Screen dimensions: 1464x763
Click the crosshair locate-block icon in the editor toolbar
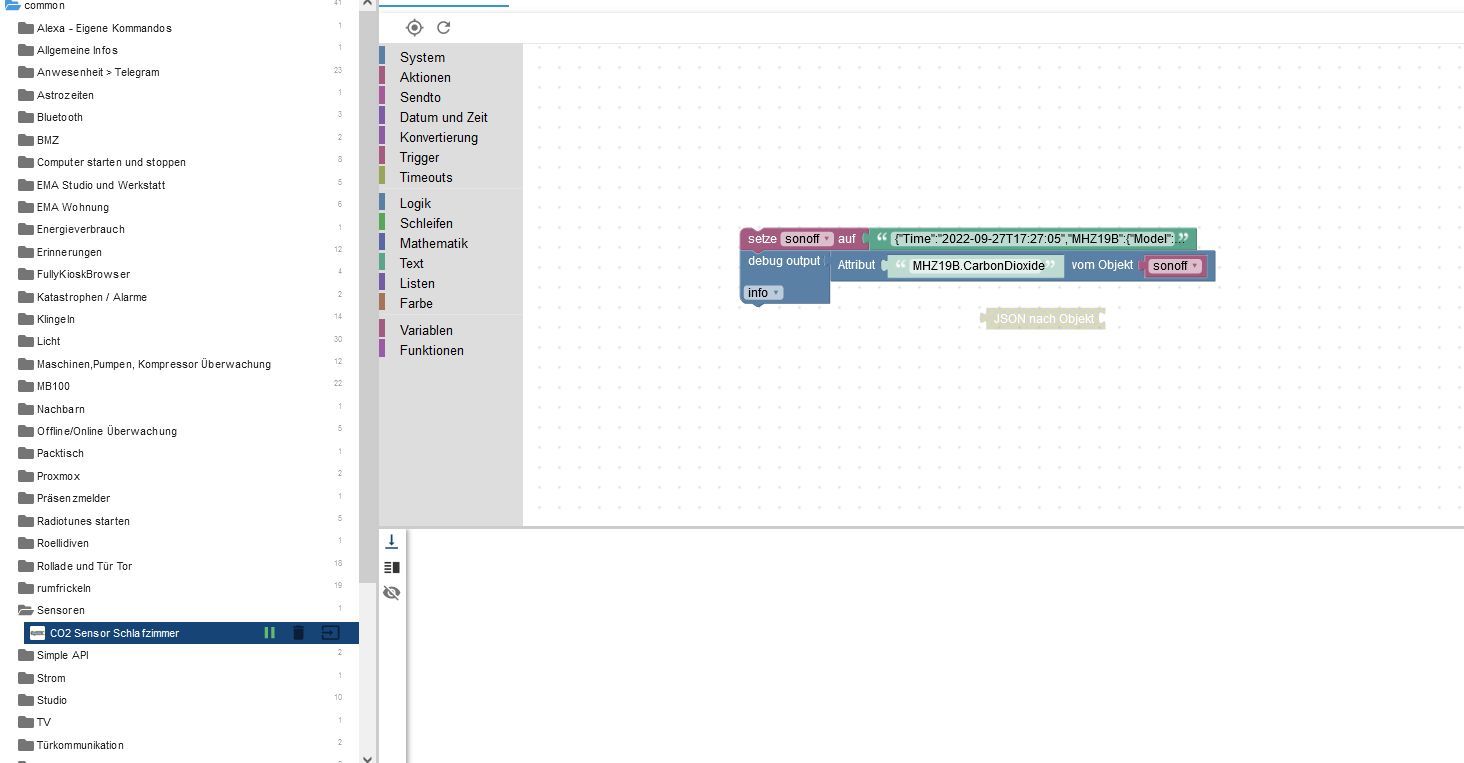pyautogui.click(x=414, y=27)
